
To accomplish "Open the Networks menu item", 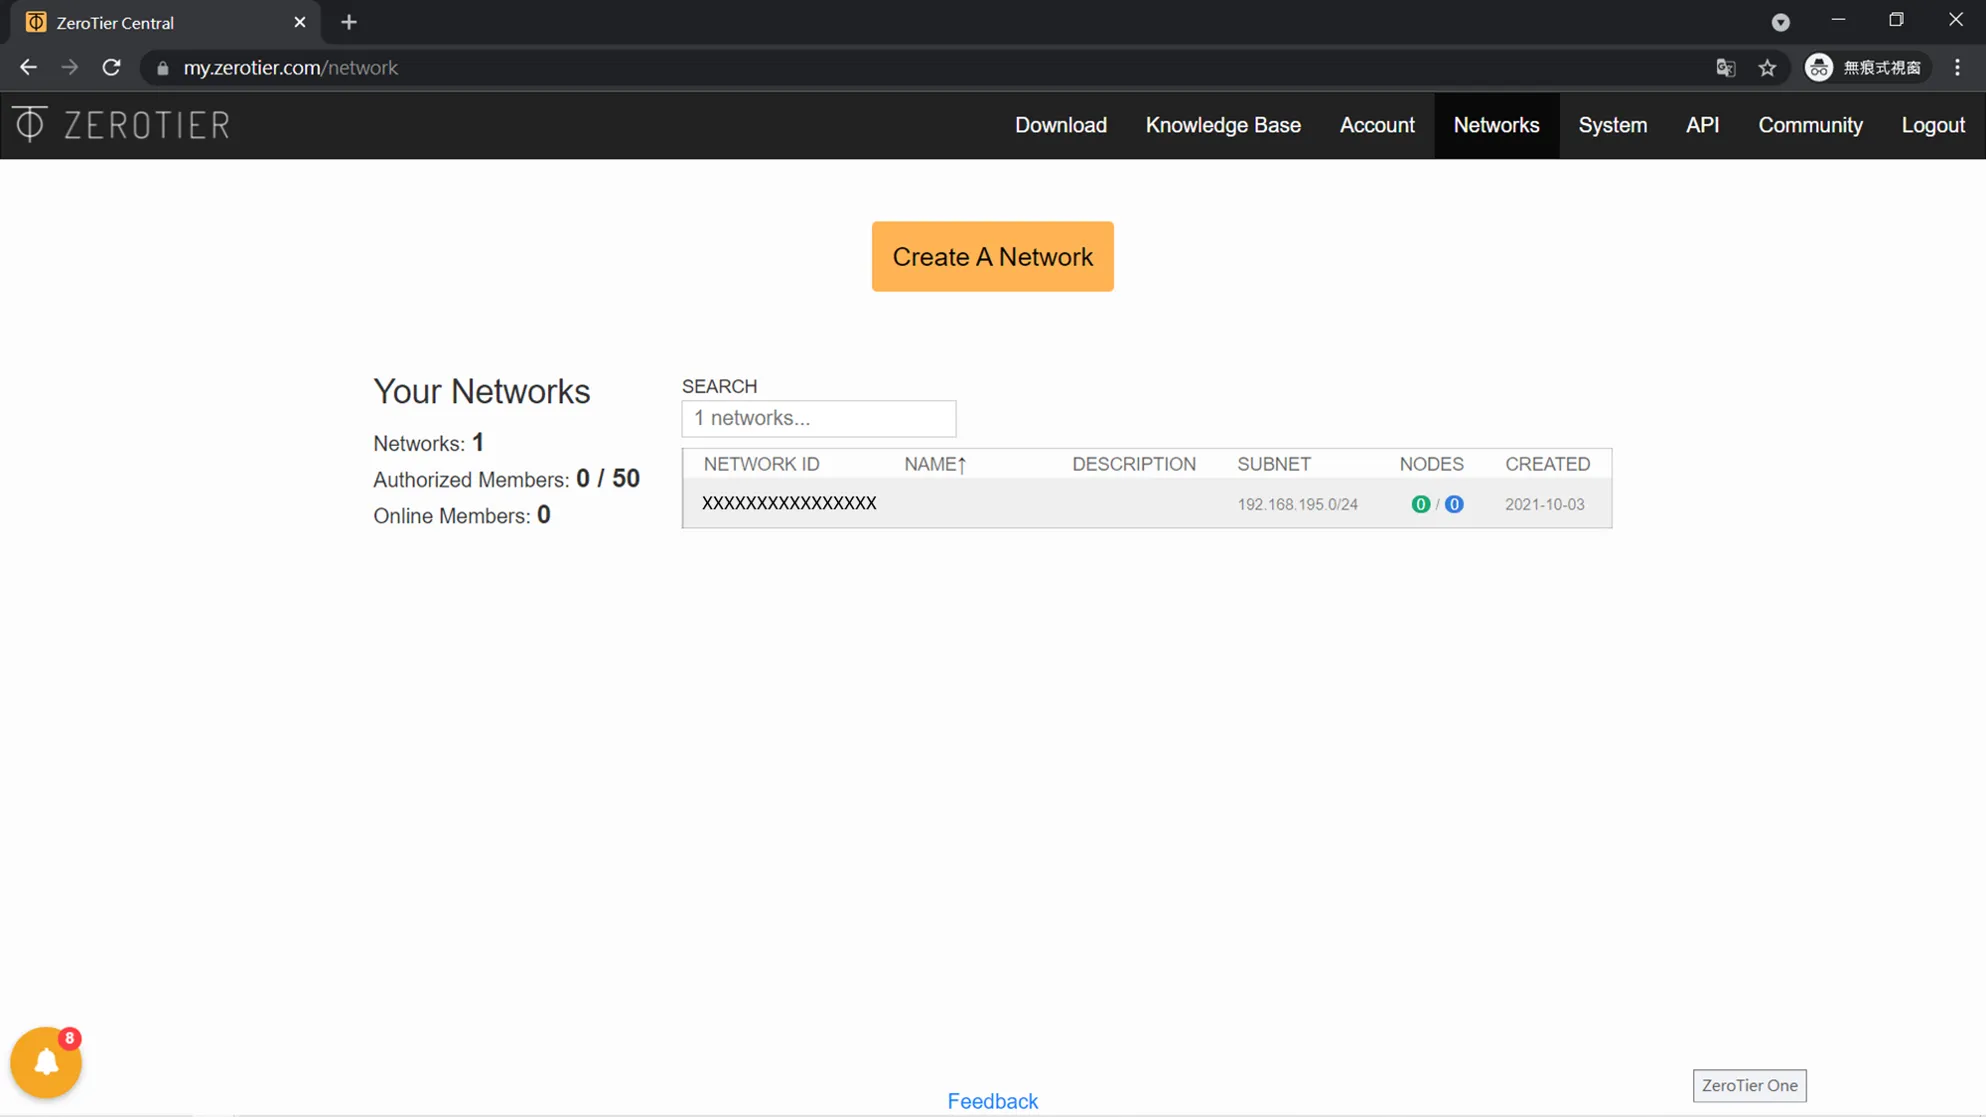I will pyautogui.click(x=1496, y=125).
